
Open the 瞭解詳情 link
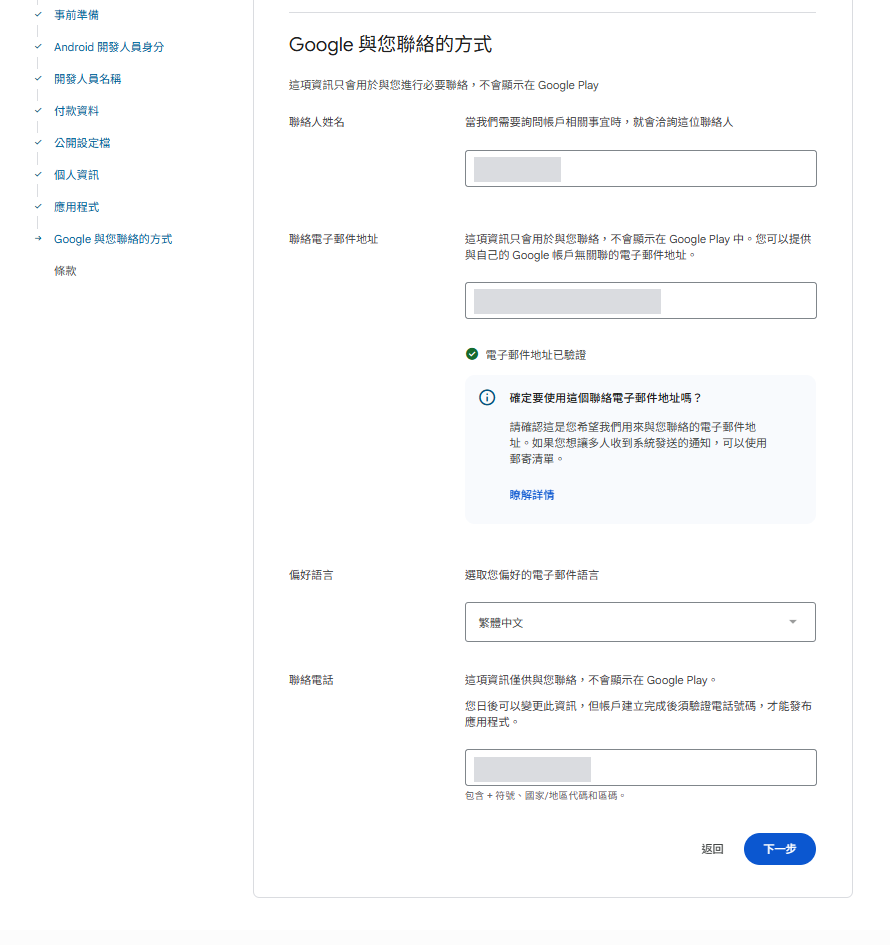point(531,495)
